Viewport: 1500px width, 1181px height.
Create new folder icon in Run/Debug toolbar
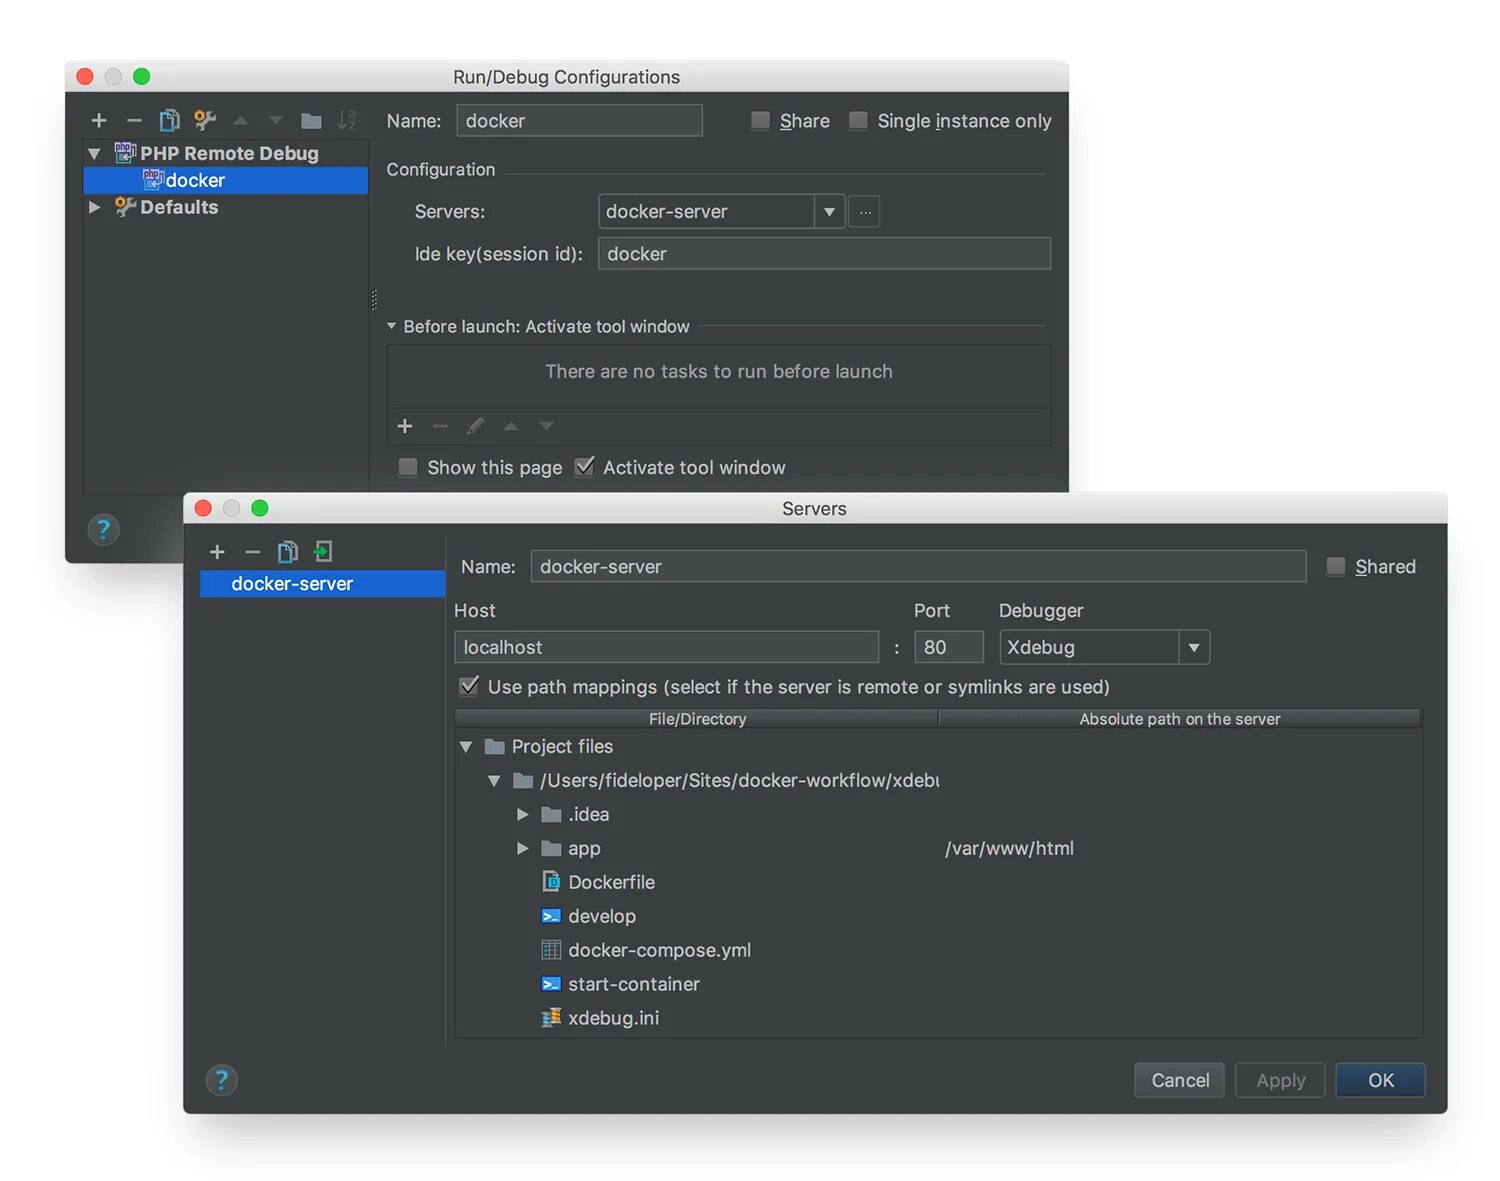[x=311, y=121]
